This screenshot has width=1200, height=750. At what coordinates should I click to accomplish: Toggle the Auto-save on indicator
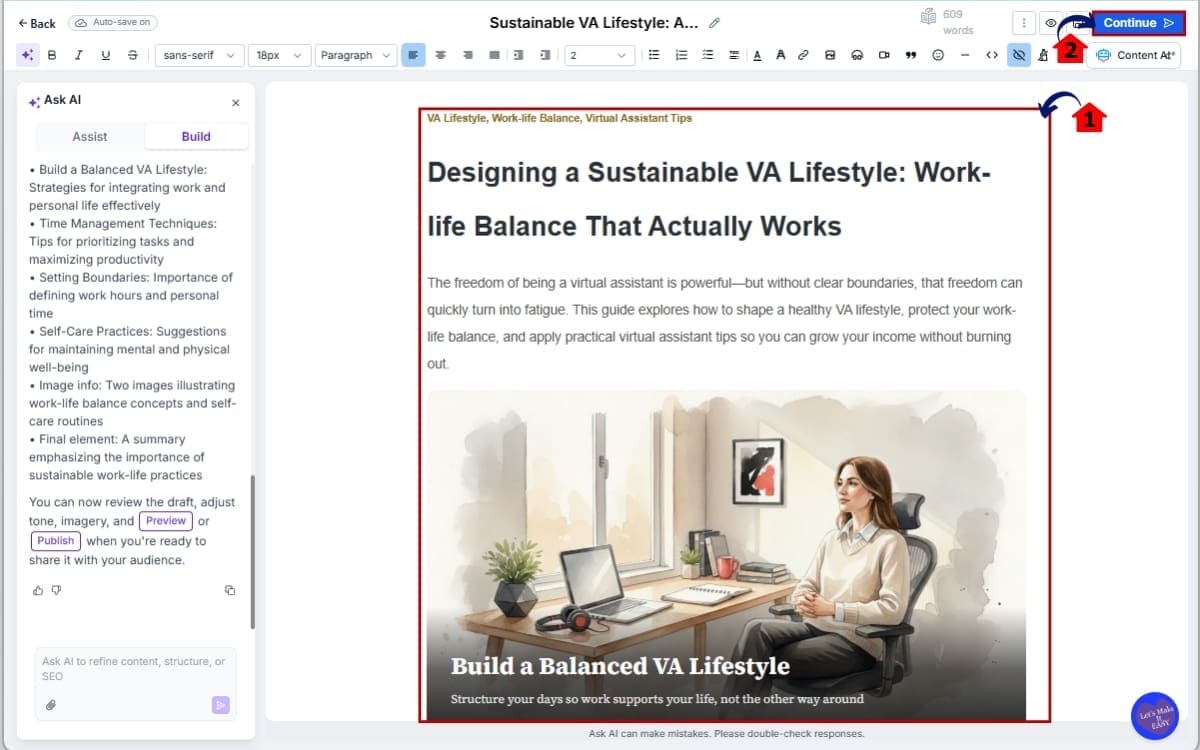113,23
